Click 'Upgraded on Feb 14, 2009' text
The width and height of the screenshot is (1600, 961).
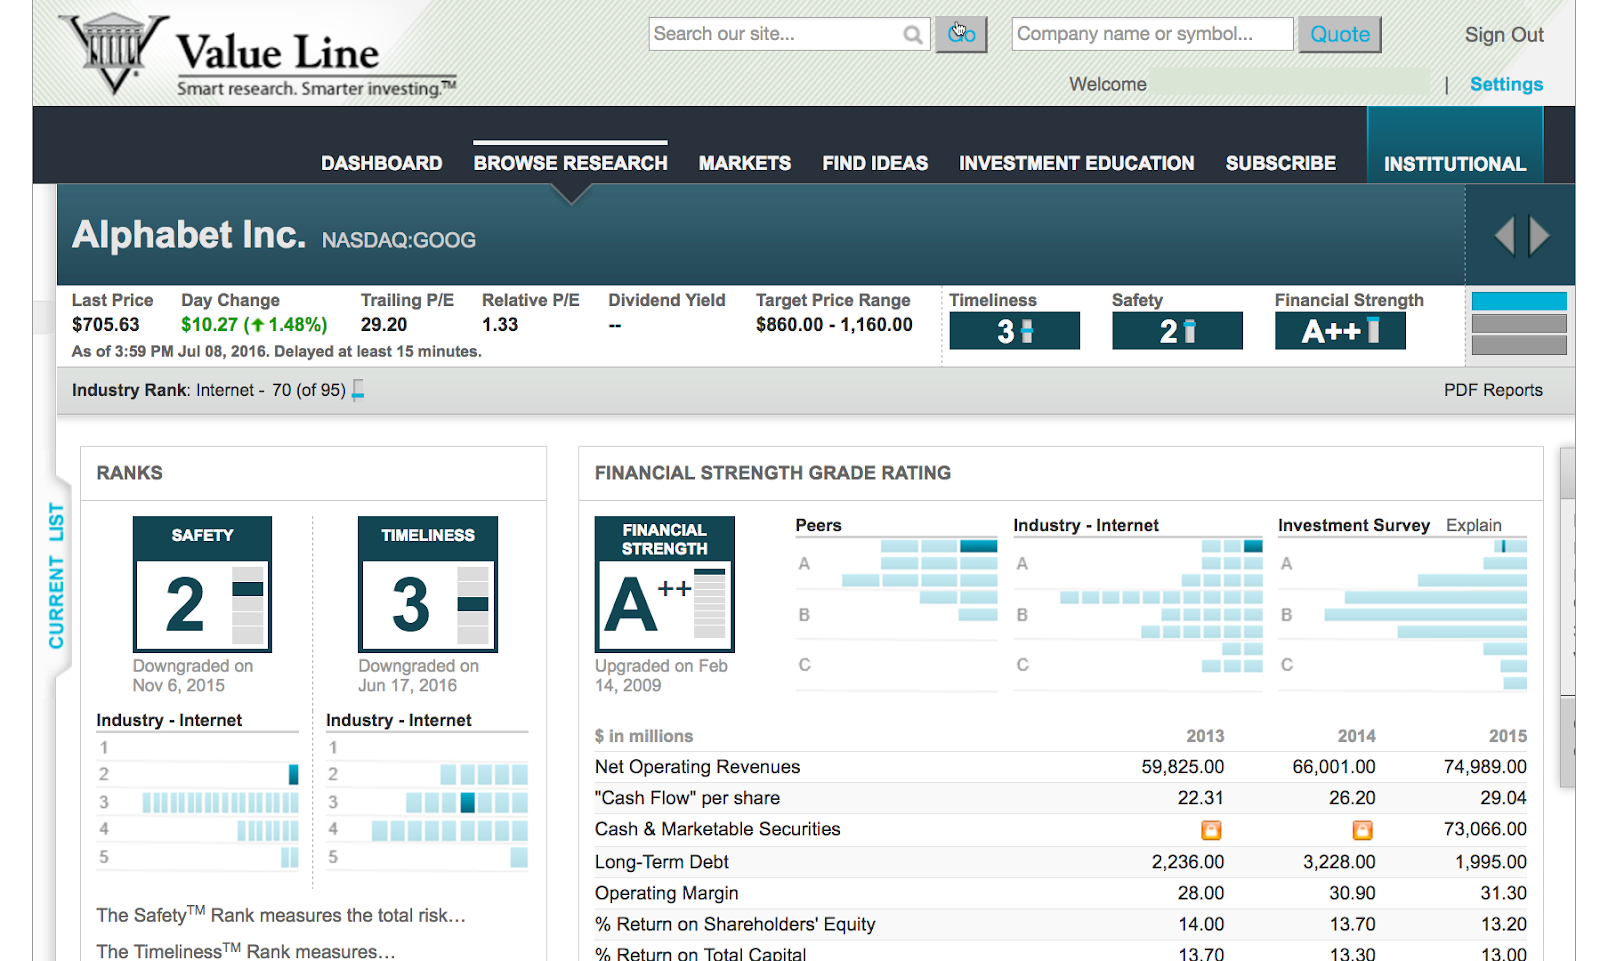point(661,676)
